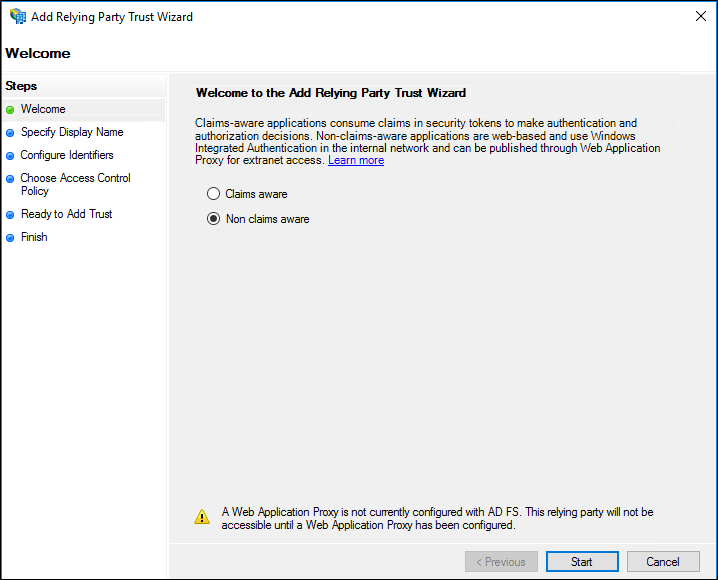Open the Learn more link
The width and height of the screenshot is (718, 580).
(356, 160)
